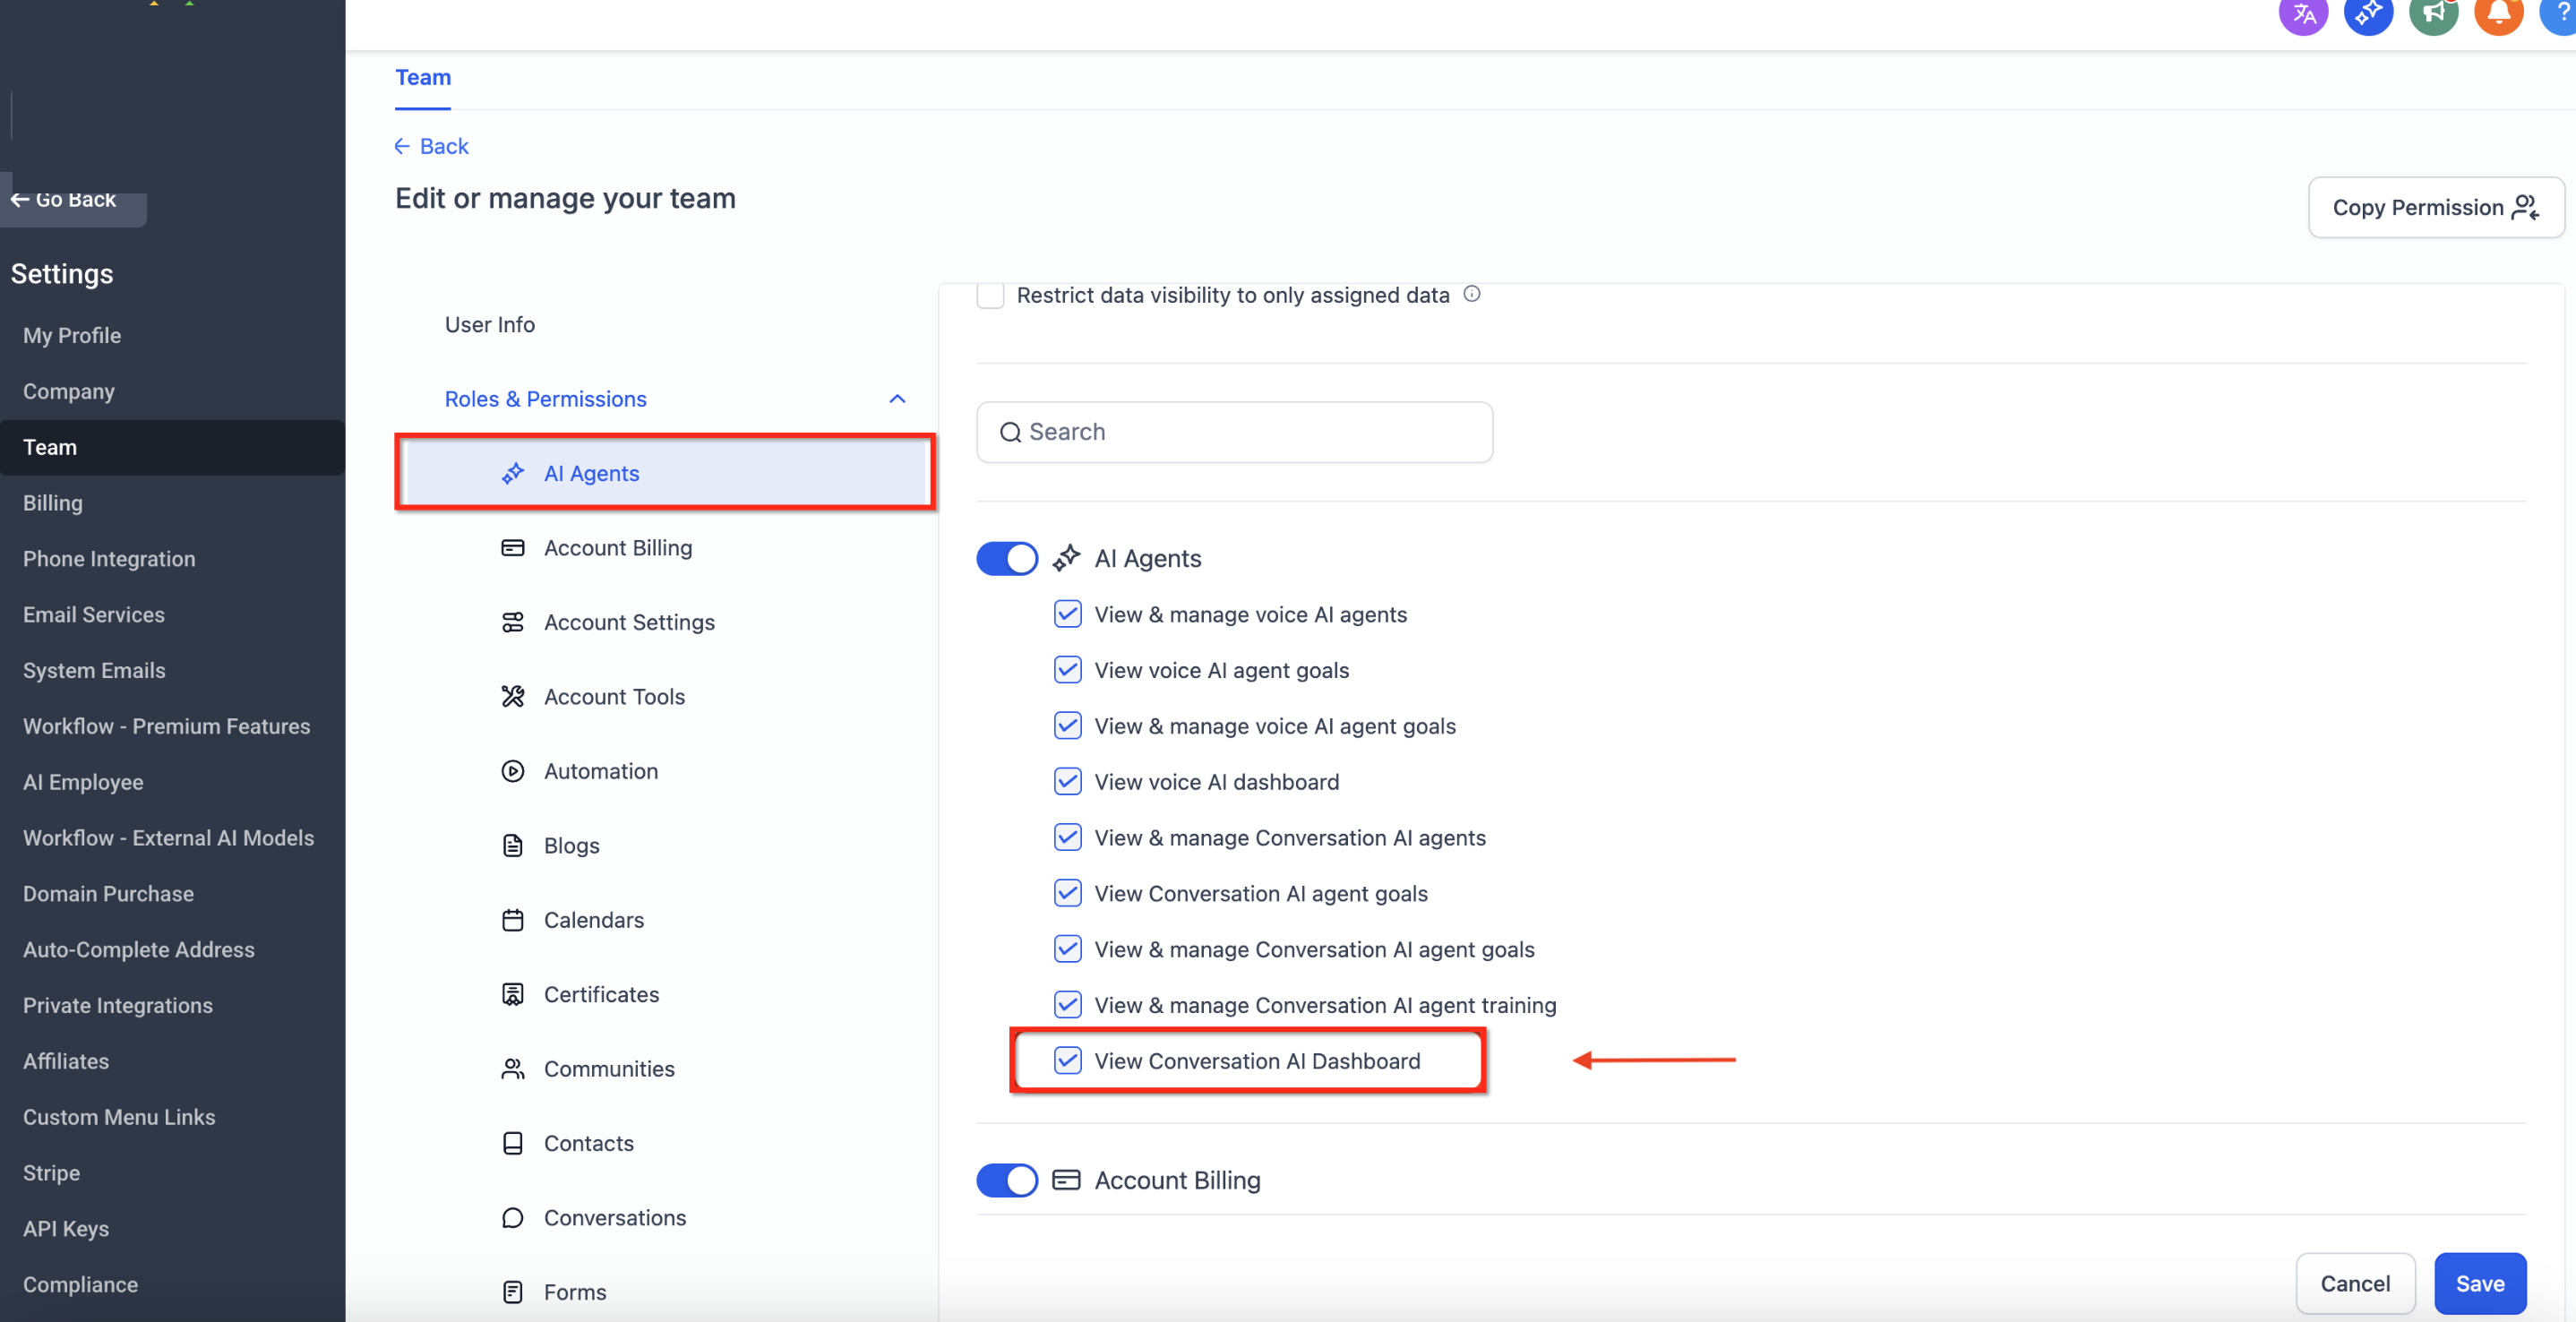The width and height of the screenshot is (2576, 1322).
Task: Open the notifications bell icon
Action: [x=2498, y=14]
